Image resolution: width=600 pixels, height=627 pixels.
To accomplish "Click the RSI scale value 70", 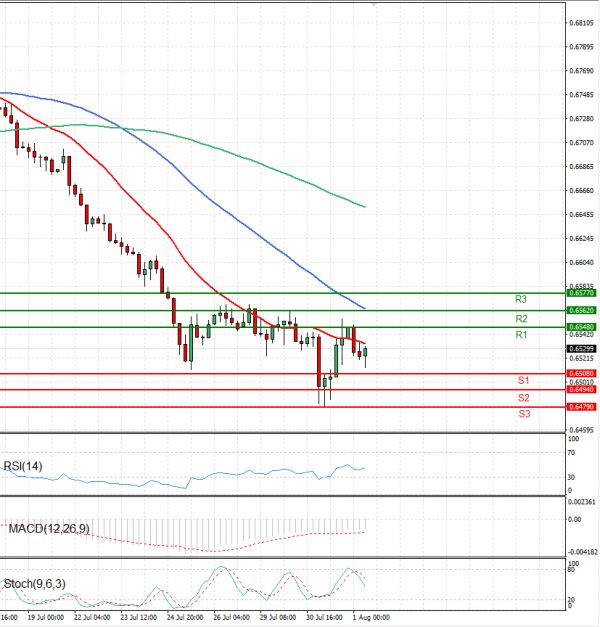I will (x=571, y=453).
